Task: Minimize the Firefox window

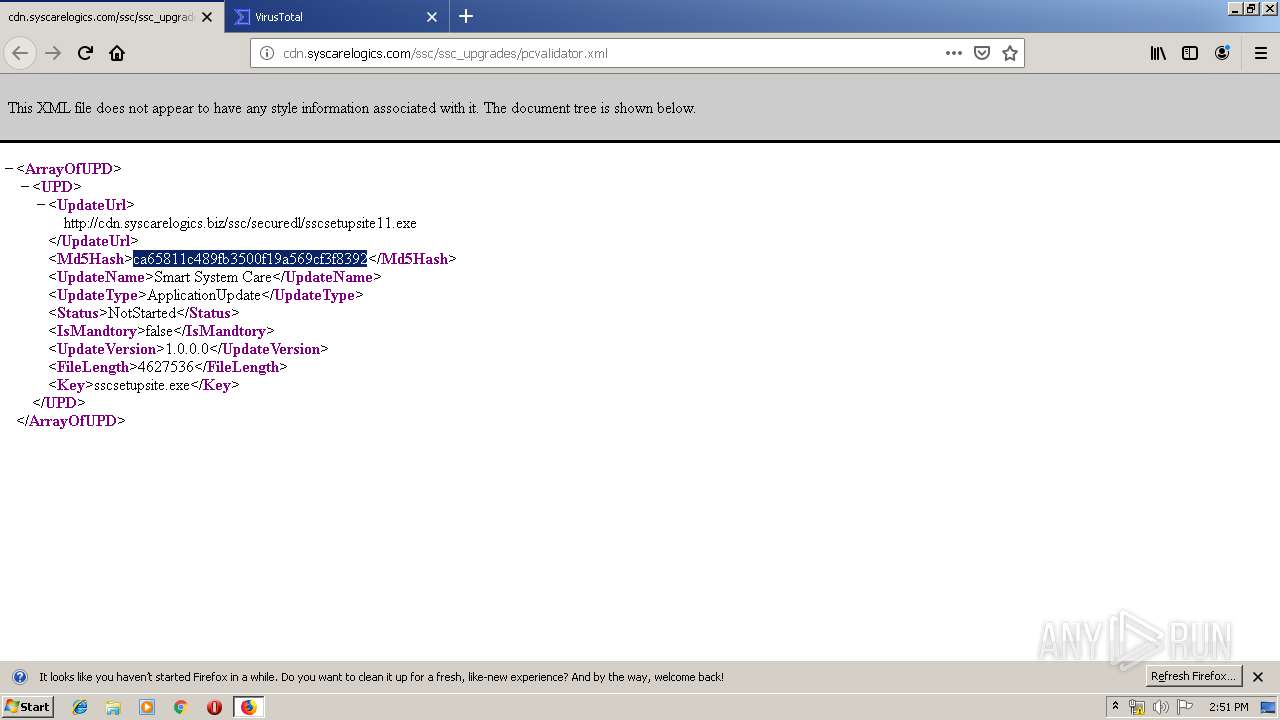Action: point(1235,8)
